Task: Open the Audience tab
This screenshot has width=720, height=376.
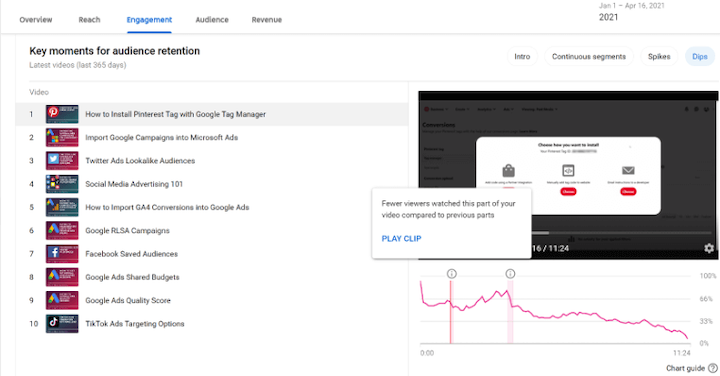Action: point(212,20)
